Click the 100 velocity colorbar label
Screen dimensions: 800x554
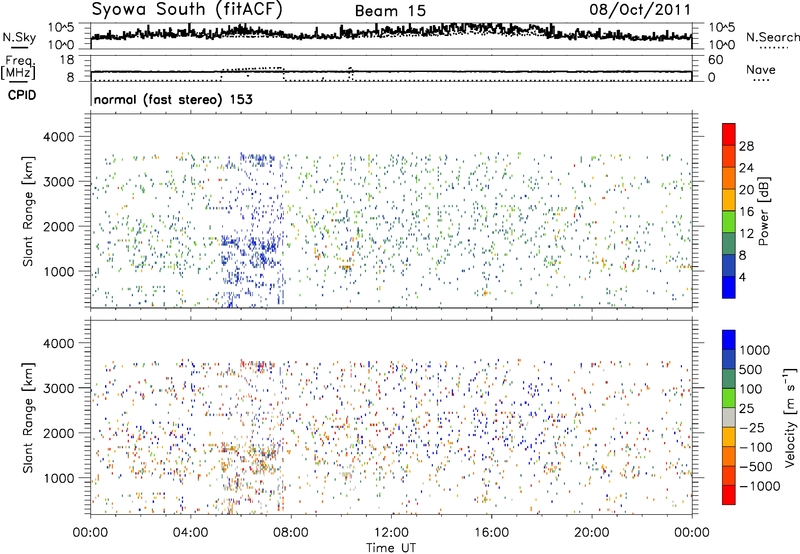pyautogui.click(x=751, y=389)
